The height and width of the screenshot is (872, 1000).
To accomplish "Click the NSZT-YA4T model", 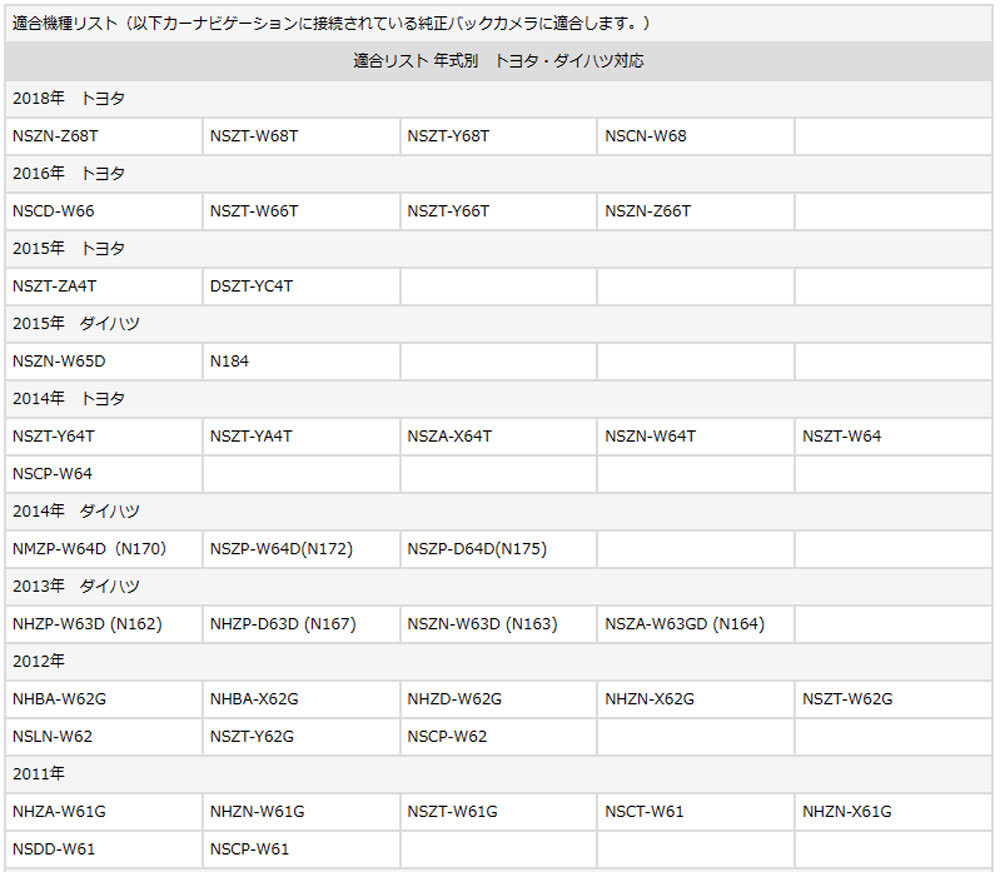I will pyautogui.click(x=301, y=436).
